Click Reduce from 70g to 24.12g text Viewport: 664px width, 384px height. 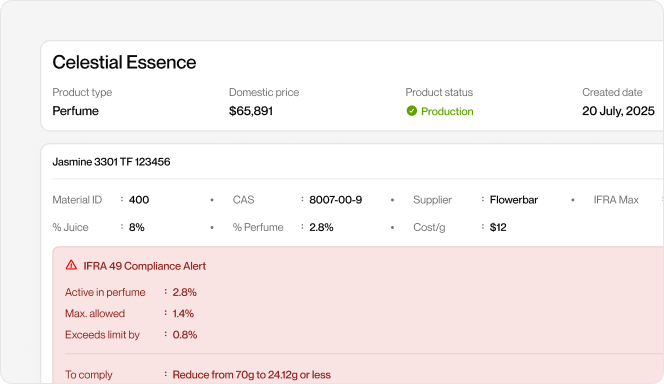click(252, 375)
